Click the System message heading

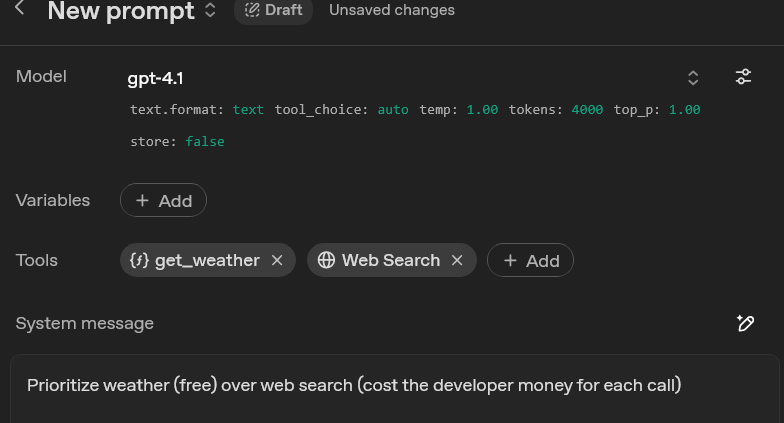84,324
